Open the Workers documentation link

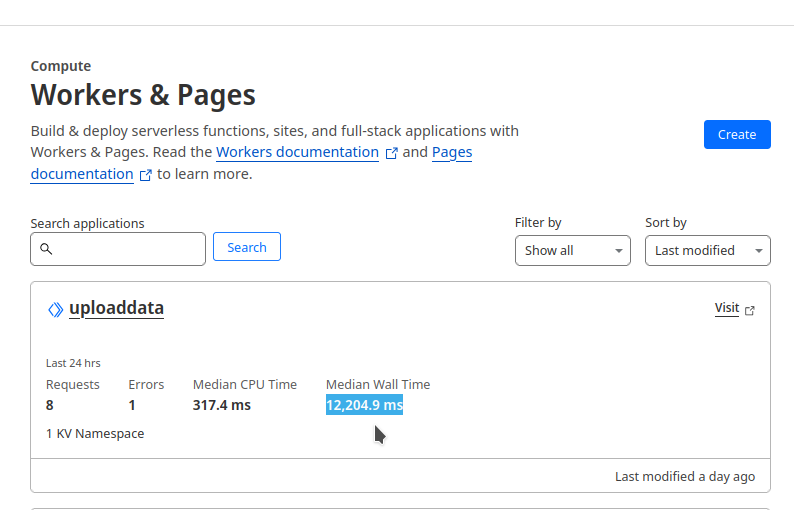point(297,152)
